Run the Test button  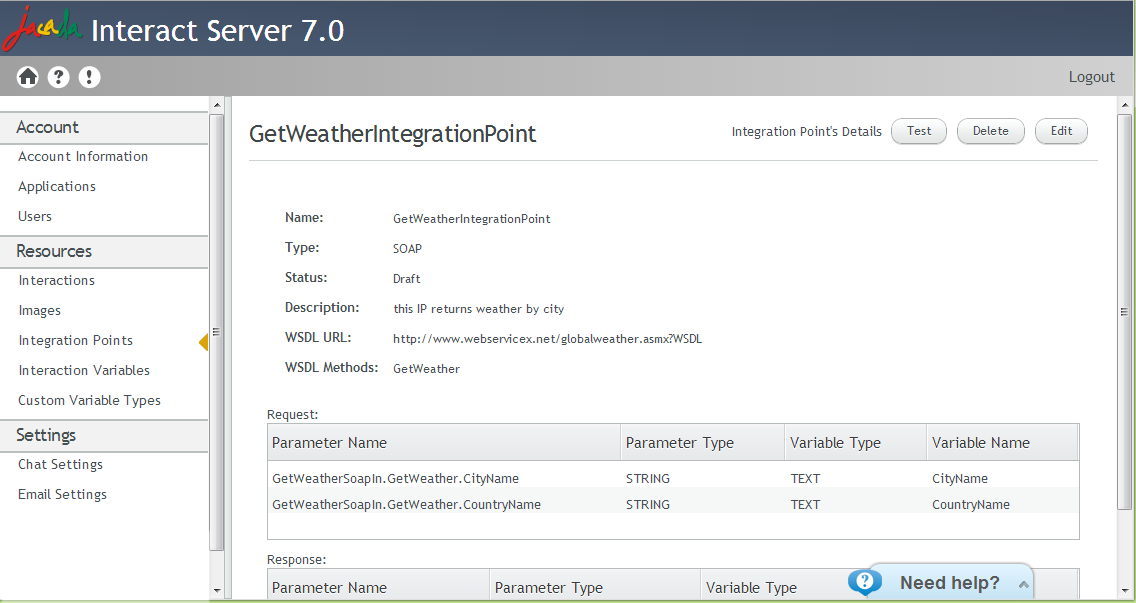click(919, 131)
